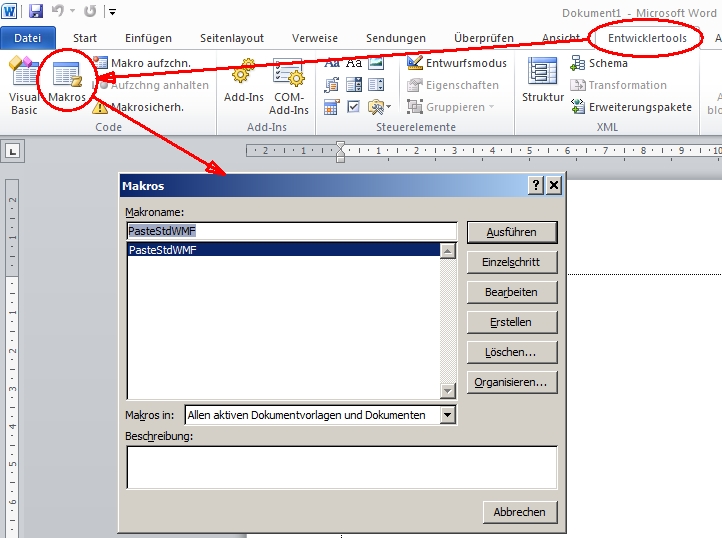Click the Bearbeiten button
Viewport: 722px width, 538px height.
(x=512, y=292)
